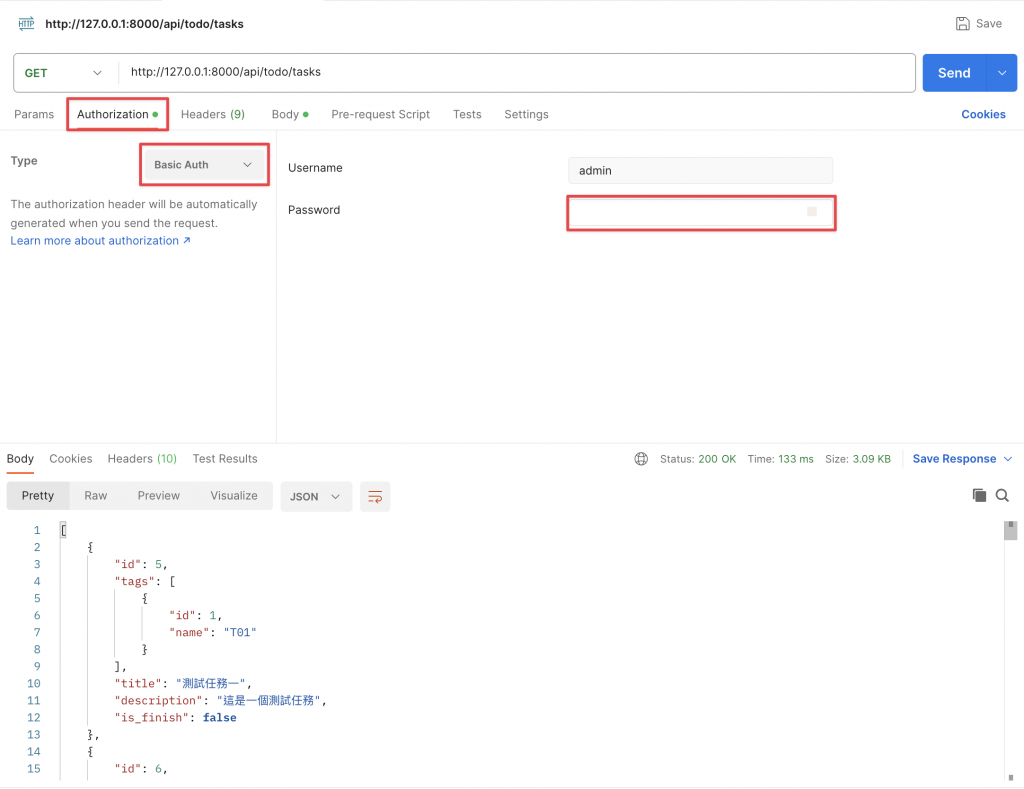The width and height of the screenshot is (1024, 789).
Task: Open the Basic Auth type dropdown
Action: pyautogui.click(x=204, y=165)
